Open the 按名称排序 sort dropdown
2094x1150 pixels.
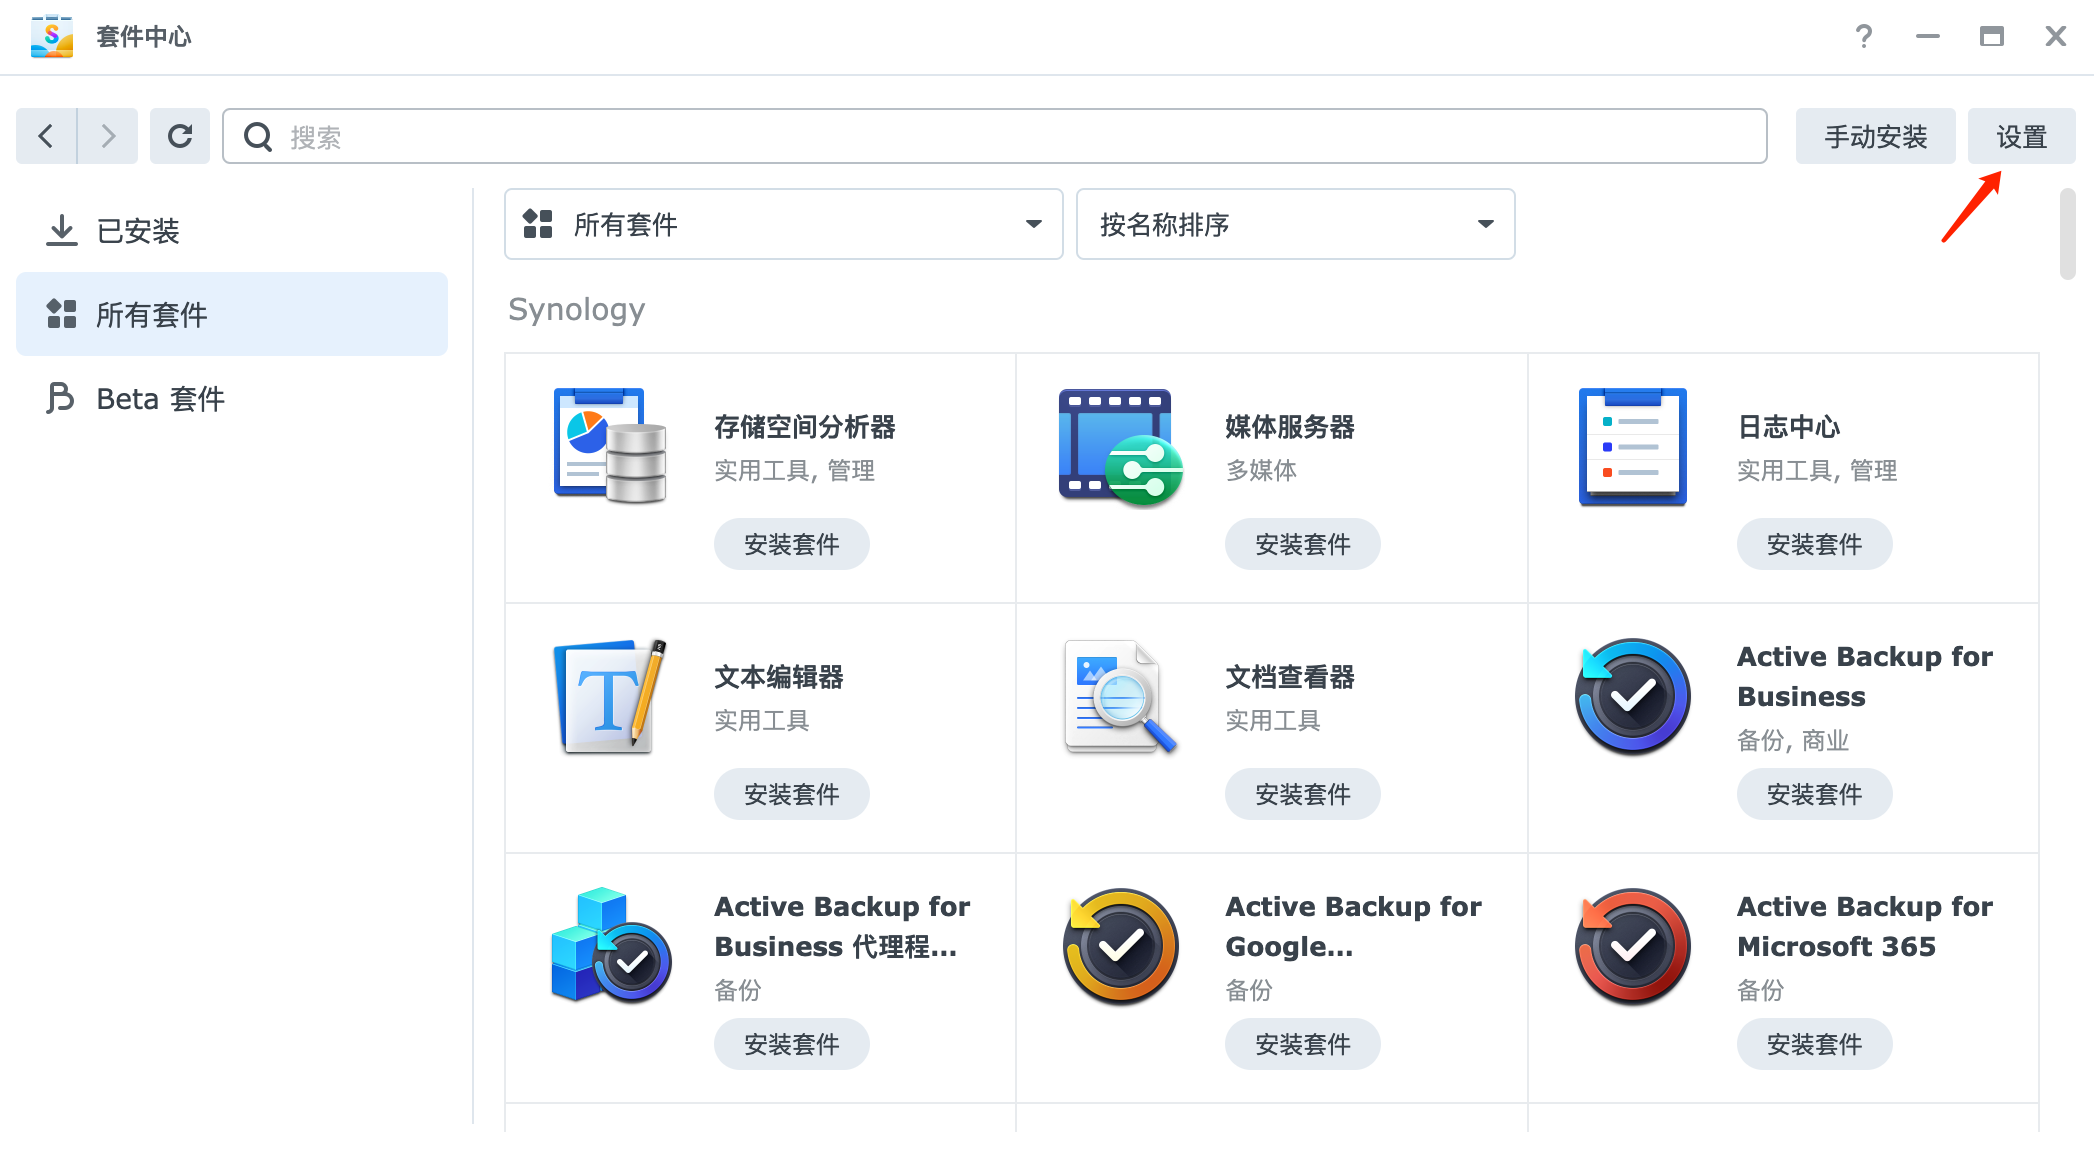[1296, 224]
